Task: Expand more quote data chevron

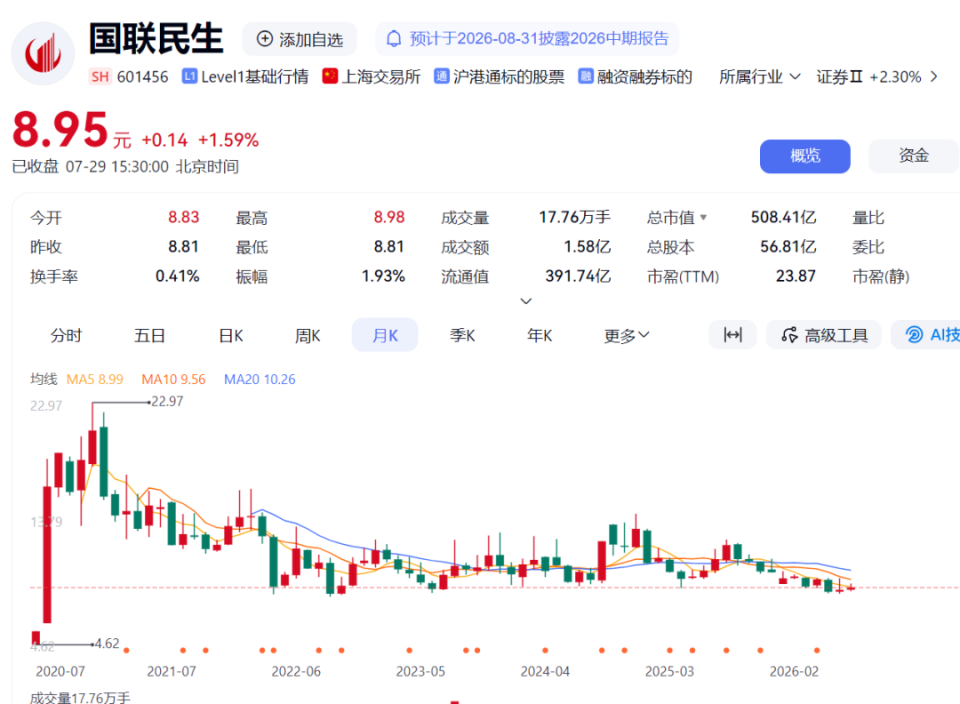Action: 526,301
